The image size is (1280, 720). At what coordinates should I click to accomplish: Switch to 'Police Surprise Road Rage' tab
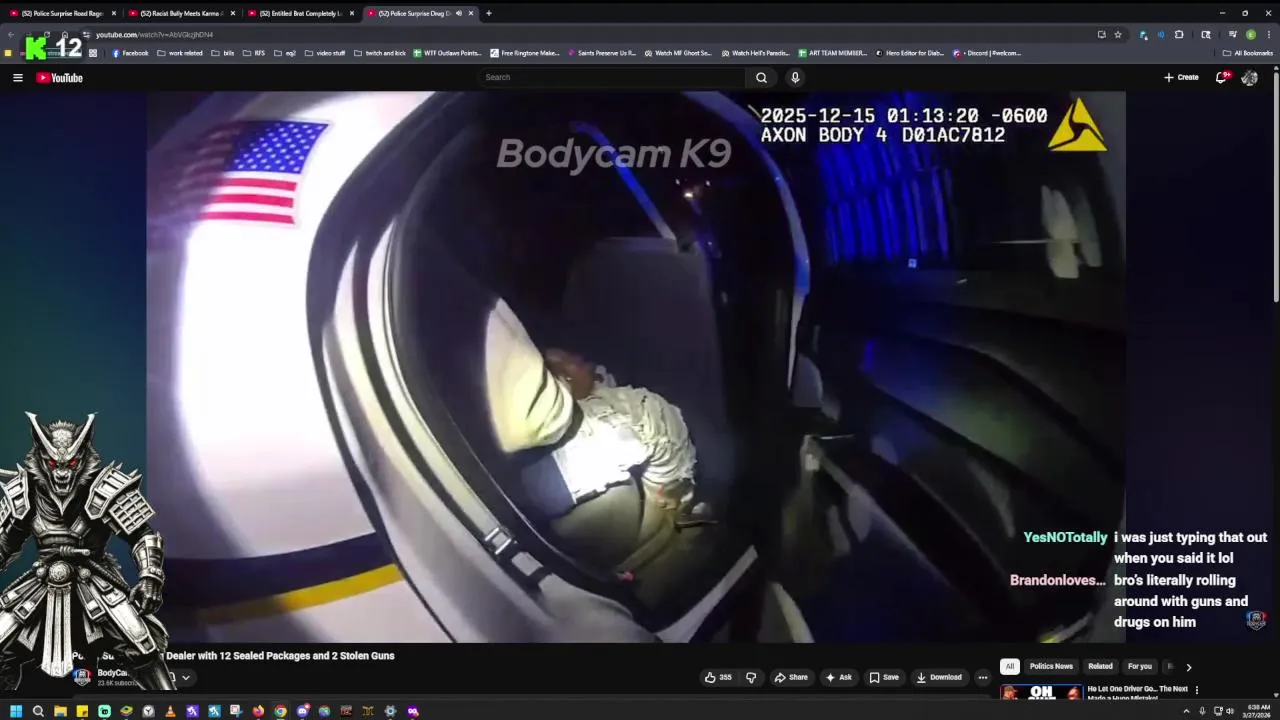point(60,13)
